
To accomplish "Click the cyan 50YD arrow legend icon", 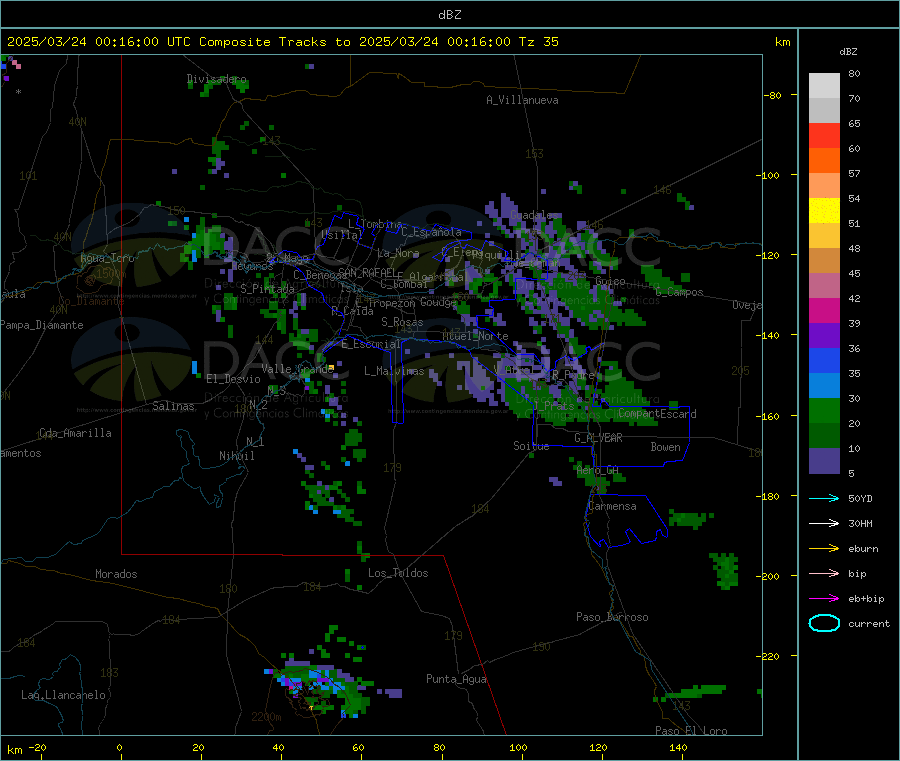I will click(824, 498).
